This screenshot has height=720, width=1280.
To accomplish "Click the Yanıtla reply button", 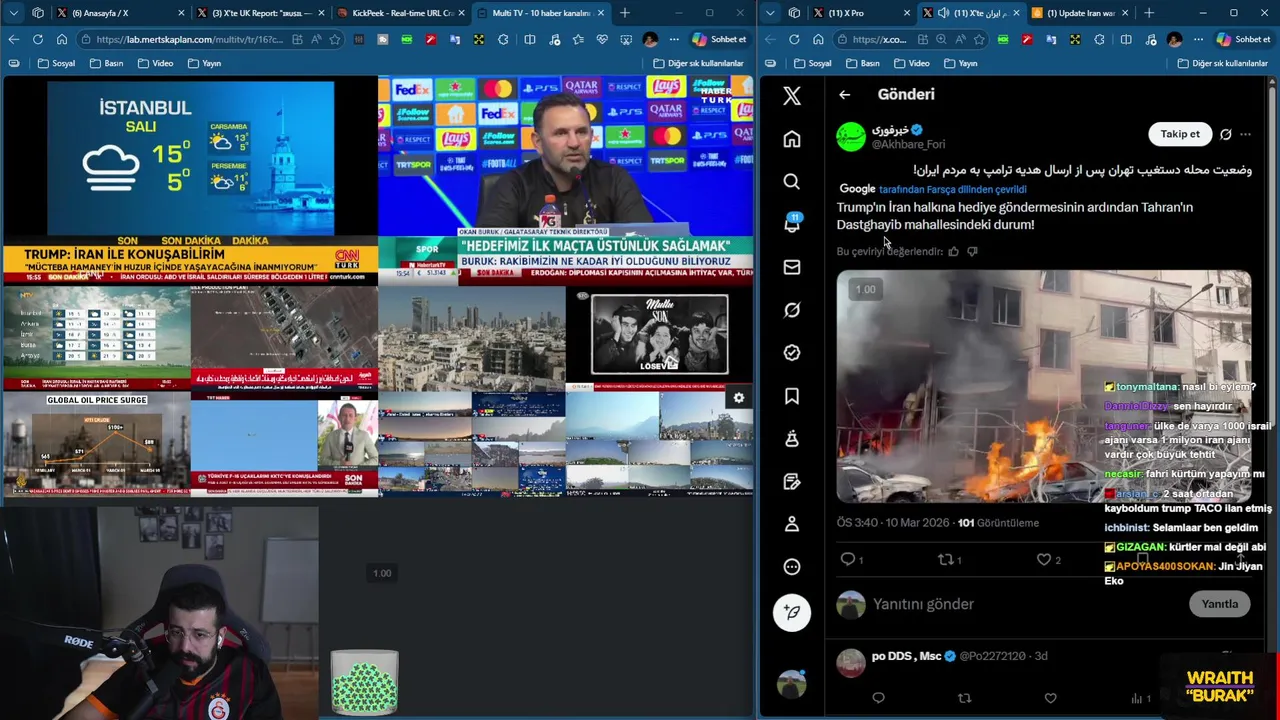I will (x=1219, y=604).
